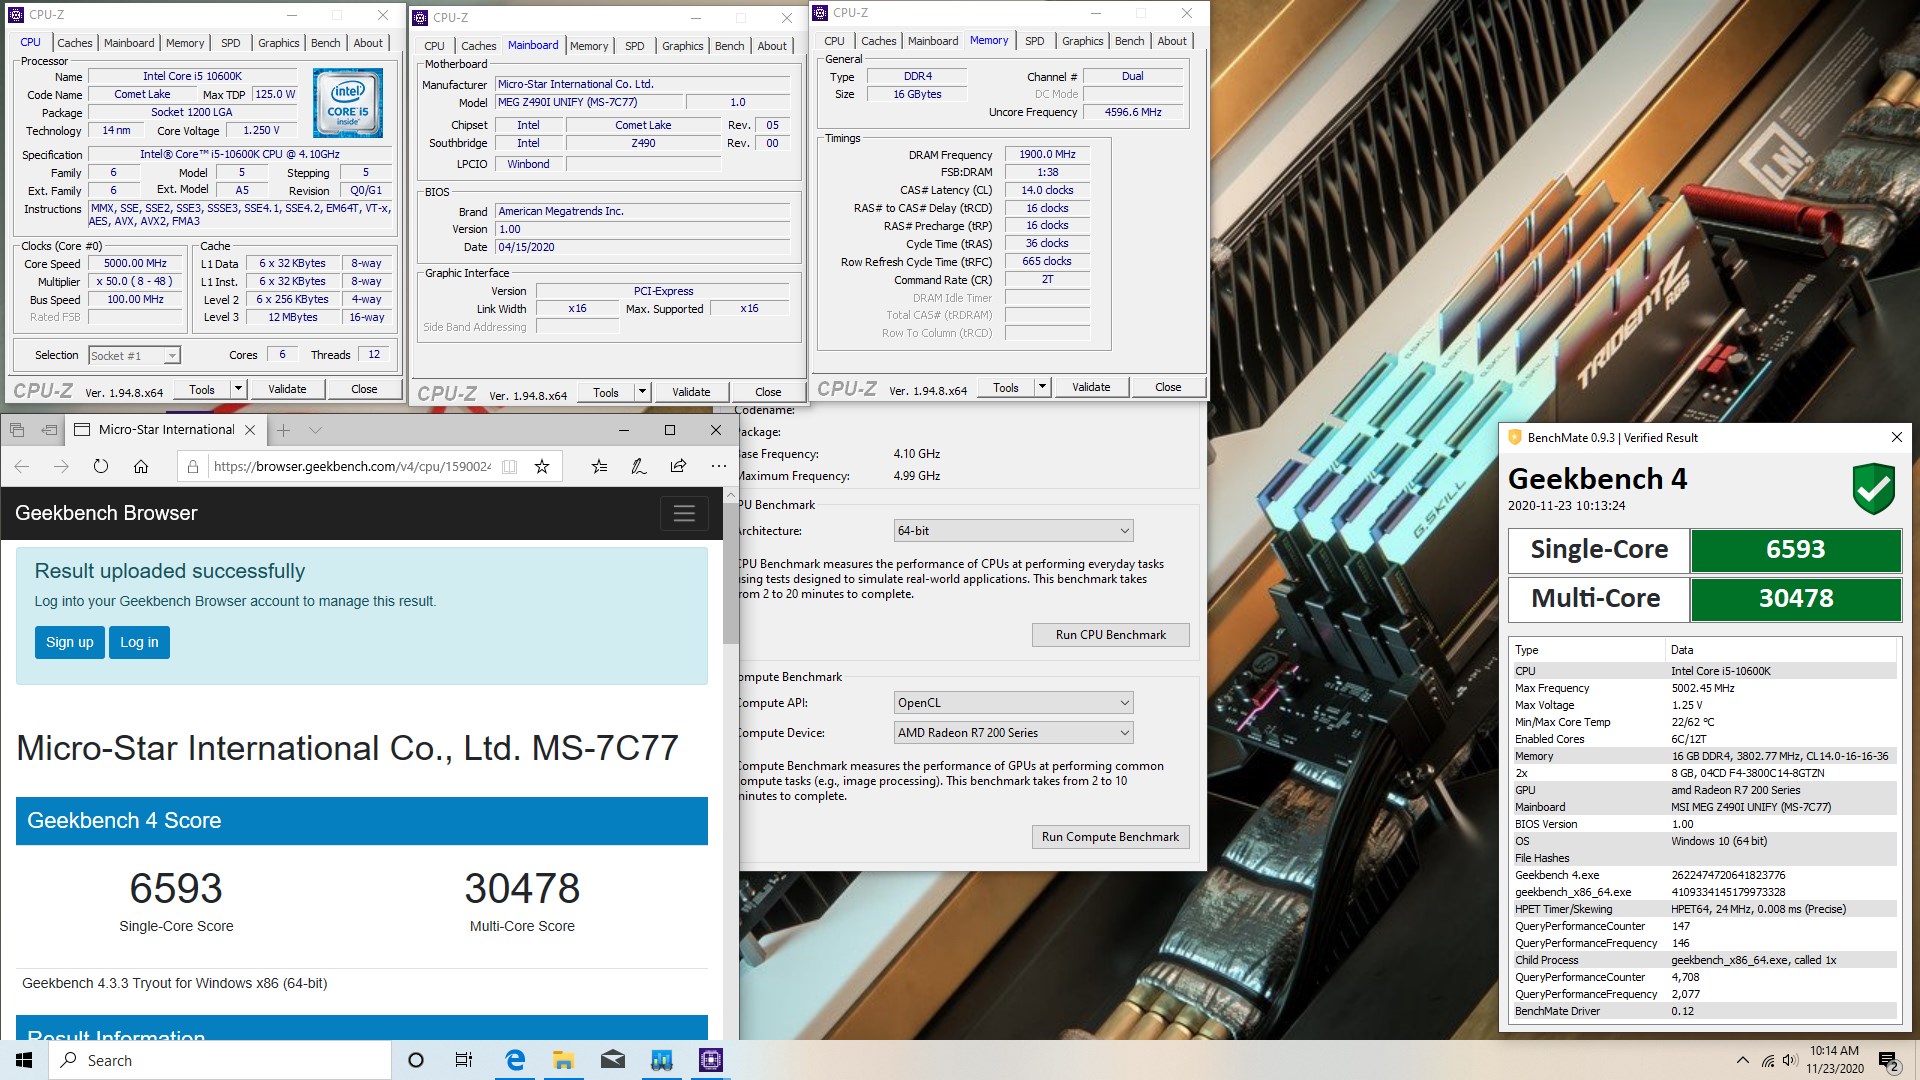1920x1080 pixels.
Task: Click the browser forward arrow
Action: (61, 467)
